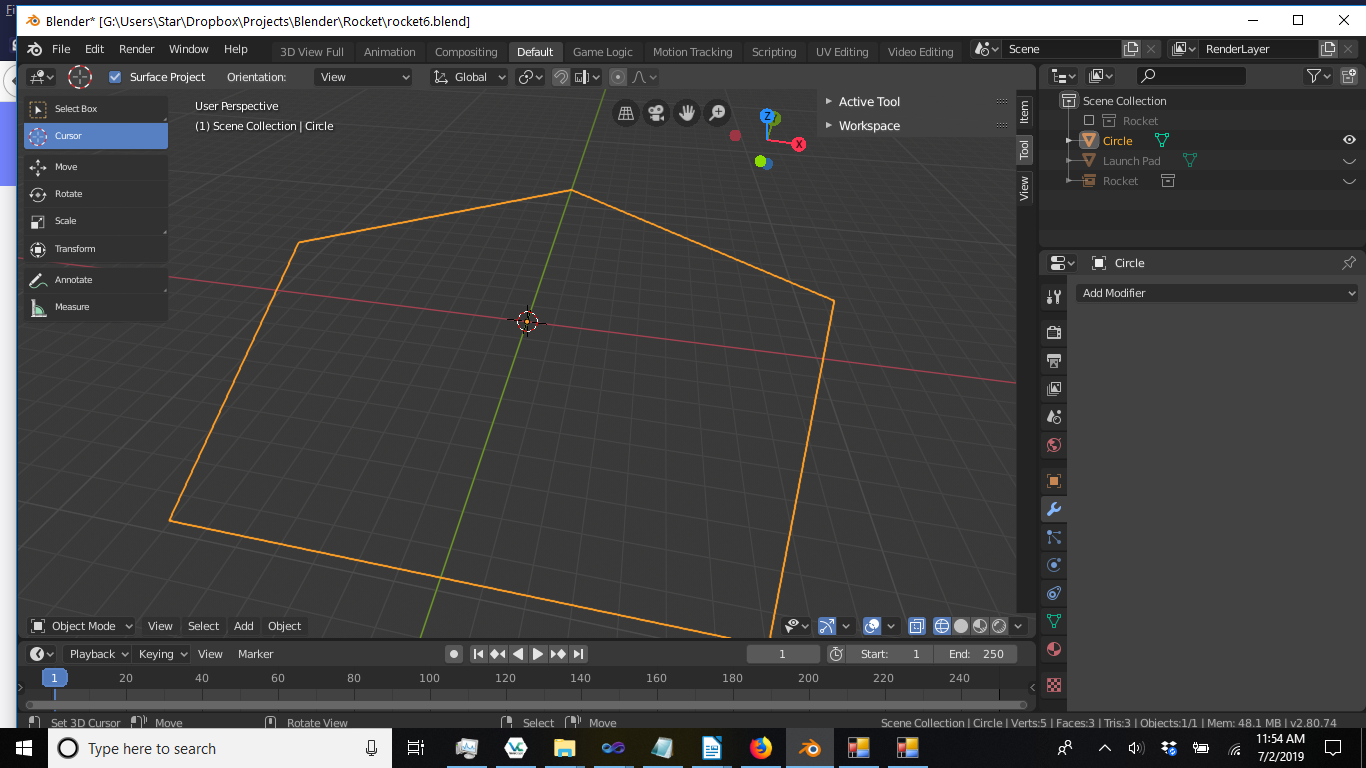This screenshot has width=1366, height=768.
Task: Open the Object Data green triangle icon
Action: pos(1053,621)
